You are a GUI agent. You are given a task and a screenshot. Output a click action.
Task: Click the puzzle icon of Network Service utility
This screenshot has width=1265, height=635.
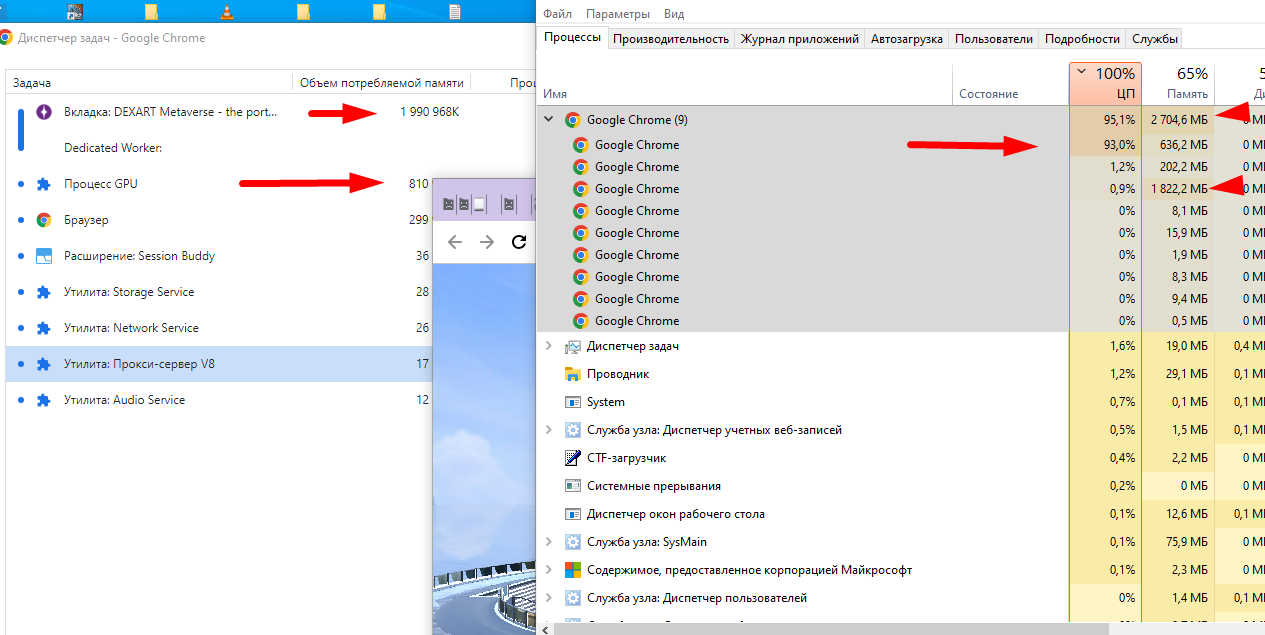(43, 328)
